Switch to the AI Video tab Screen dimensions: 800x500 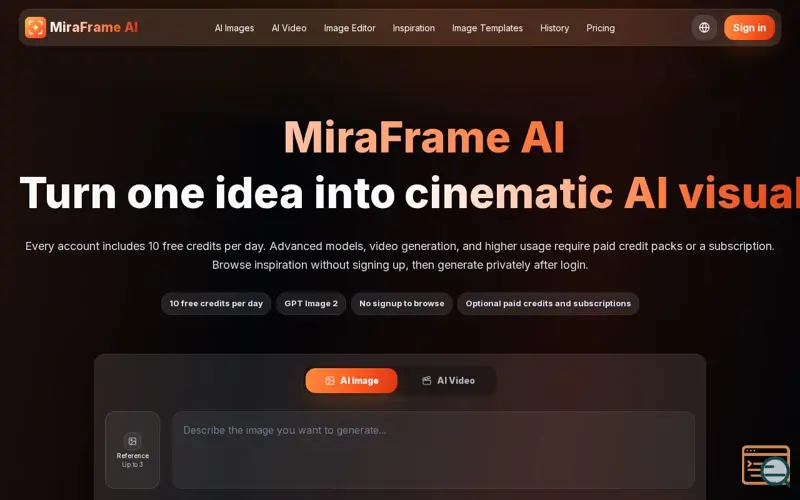[448, 381]
